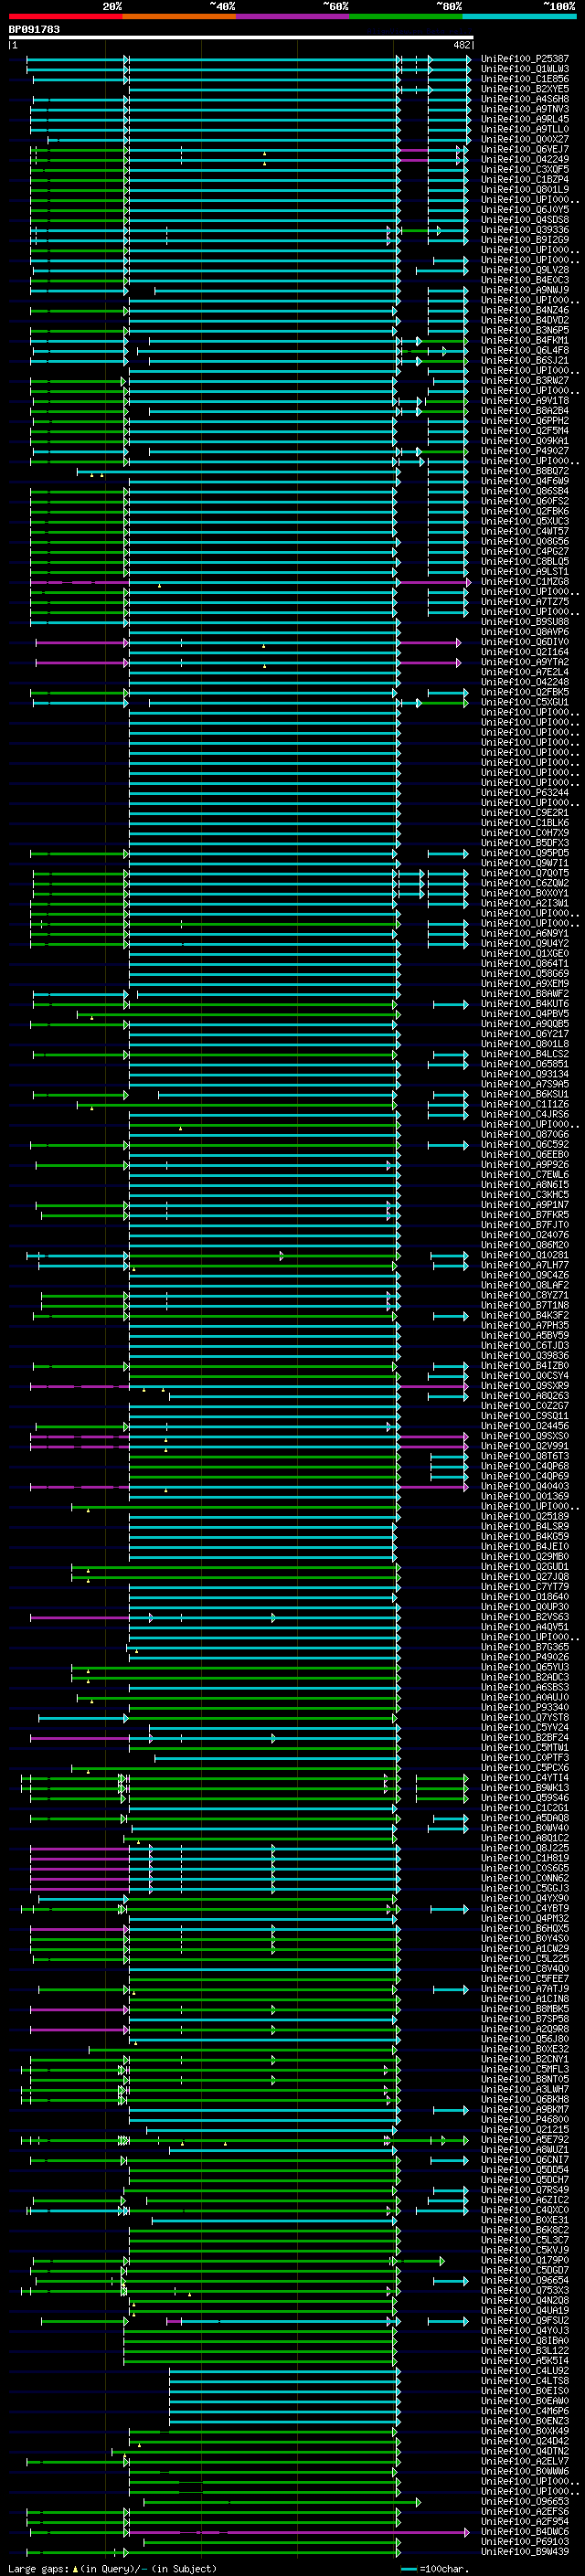This screenshot has height=2576, width=585.
Task: Open hit UniRef100_C4LU92
Action: (525, 2371)
